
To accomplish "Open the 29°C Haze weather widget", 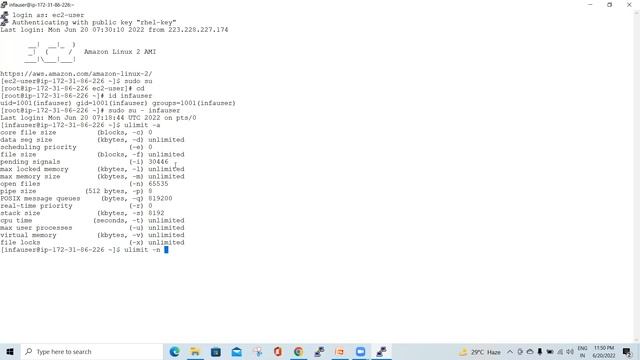I will point(480,352).
